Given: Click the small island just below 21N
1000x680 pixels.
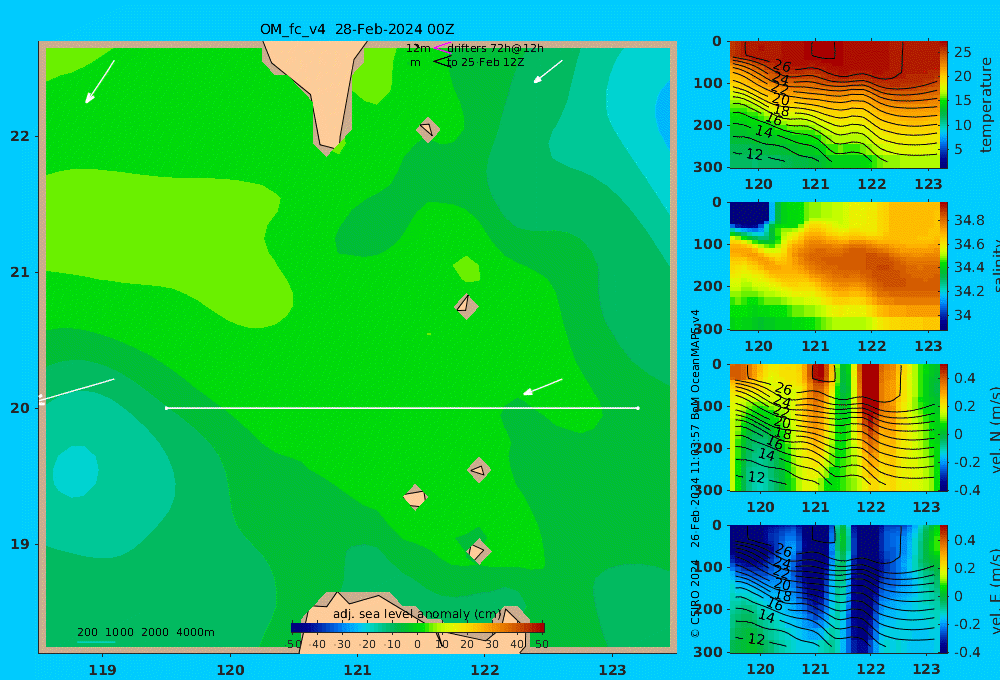Looking at the screenshot, I should [x=466, y=306].
